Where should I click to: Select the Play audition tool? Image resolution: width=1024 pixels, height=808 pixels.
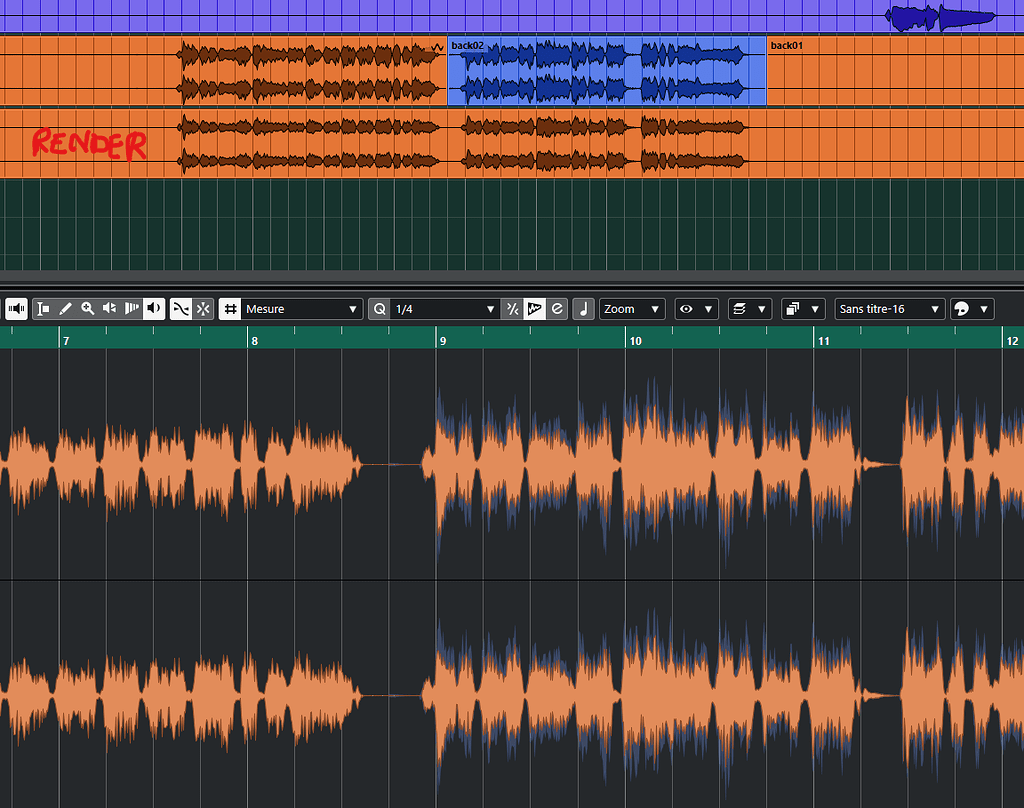point(110,308)
